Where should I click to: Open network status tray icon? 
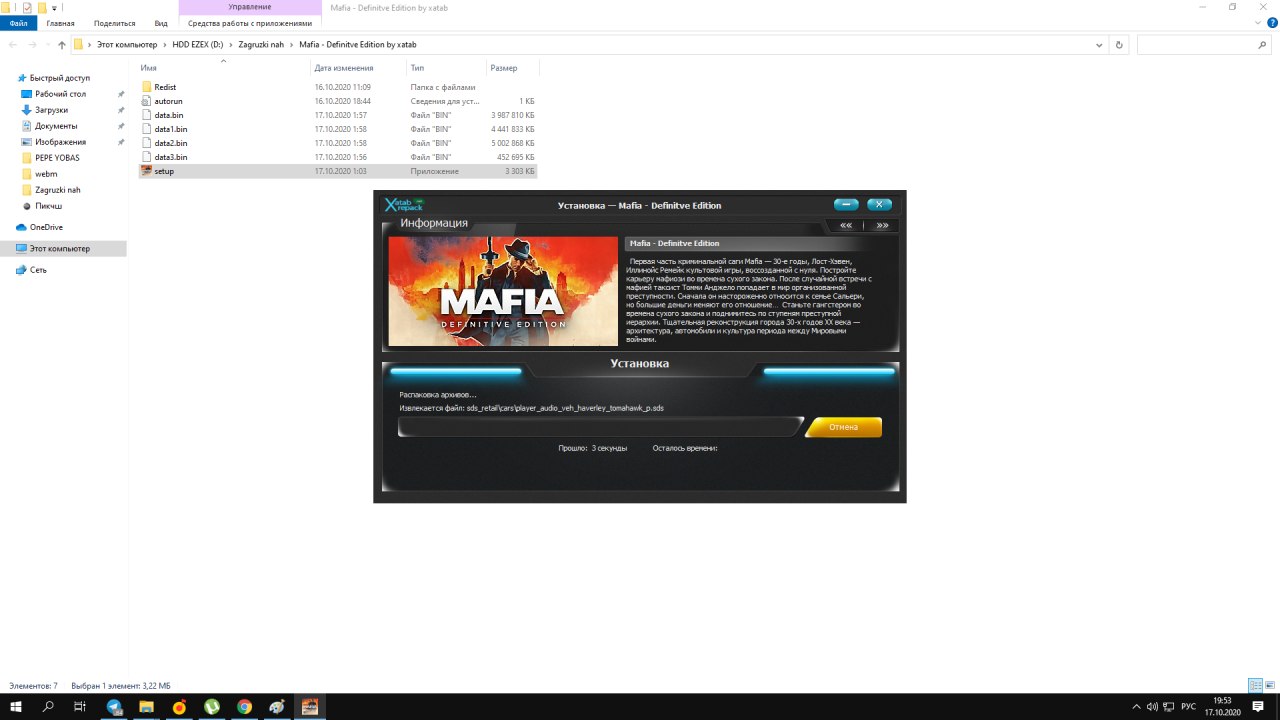click(x=1167, y=707)
